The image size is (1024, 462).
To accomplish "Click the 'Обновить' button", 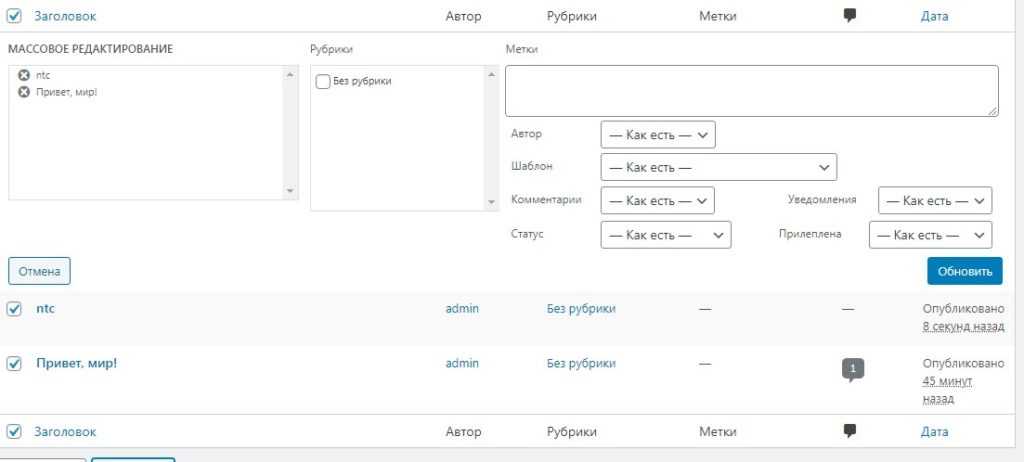I will (964, 271).
